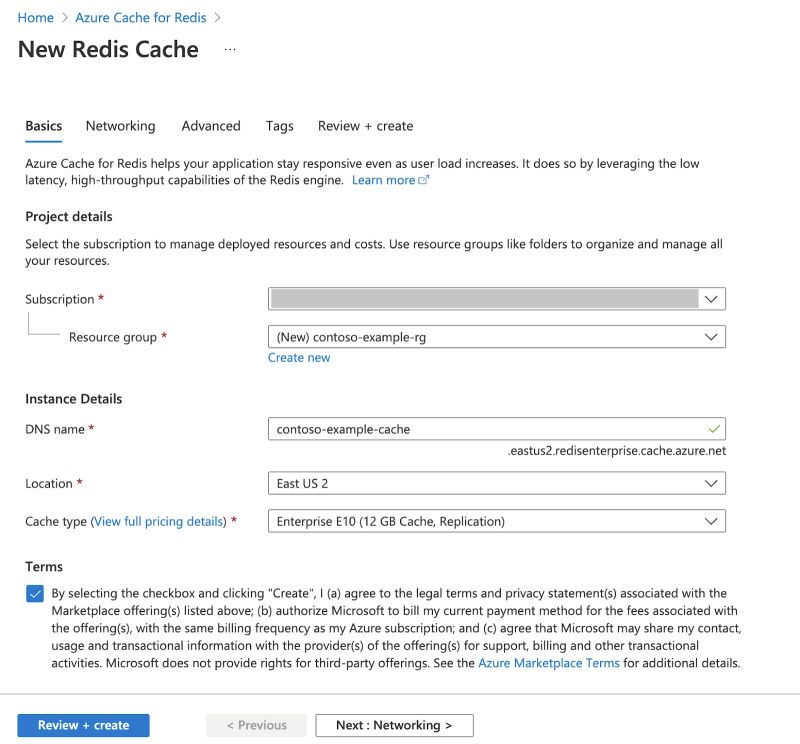Click the Review + create button

83,725
